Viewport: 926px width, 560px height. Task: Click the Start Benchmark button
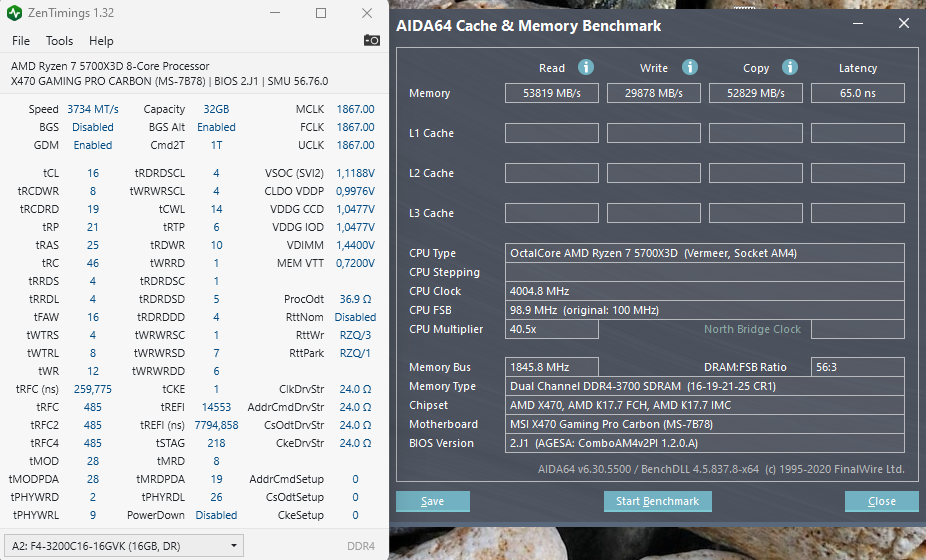657,501
